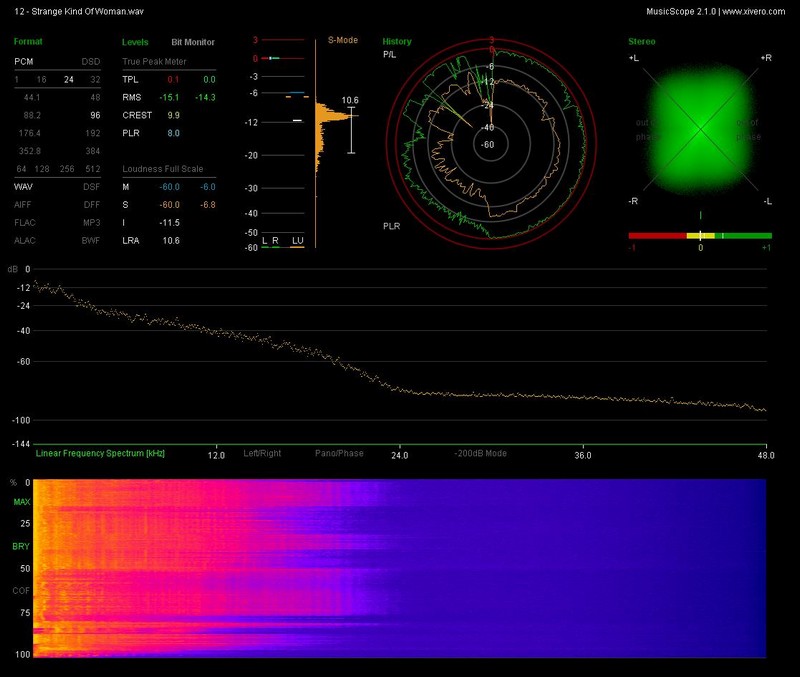Select the MAX spectrogram color option
This screenshot has height=677, width=800.
tap(22, 502)
